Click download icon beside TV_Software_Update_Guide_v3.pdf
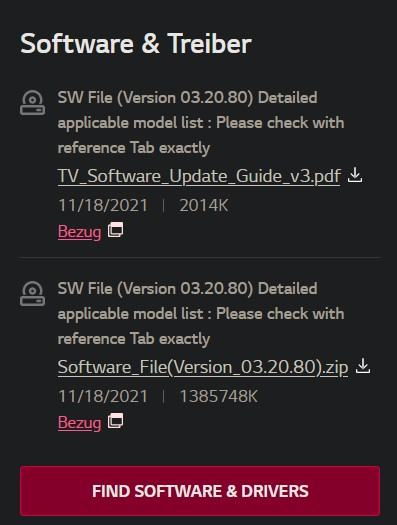This screenshot has width=397, height=525. click(x=355, y=175)
